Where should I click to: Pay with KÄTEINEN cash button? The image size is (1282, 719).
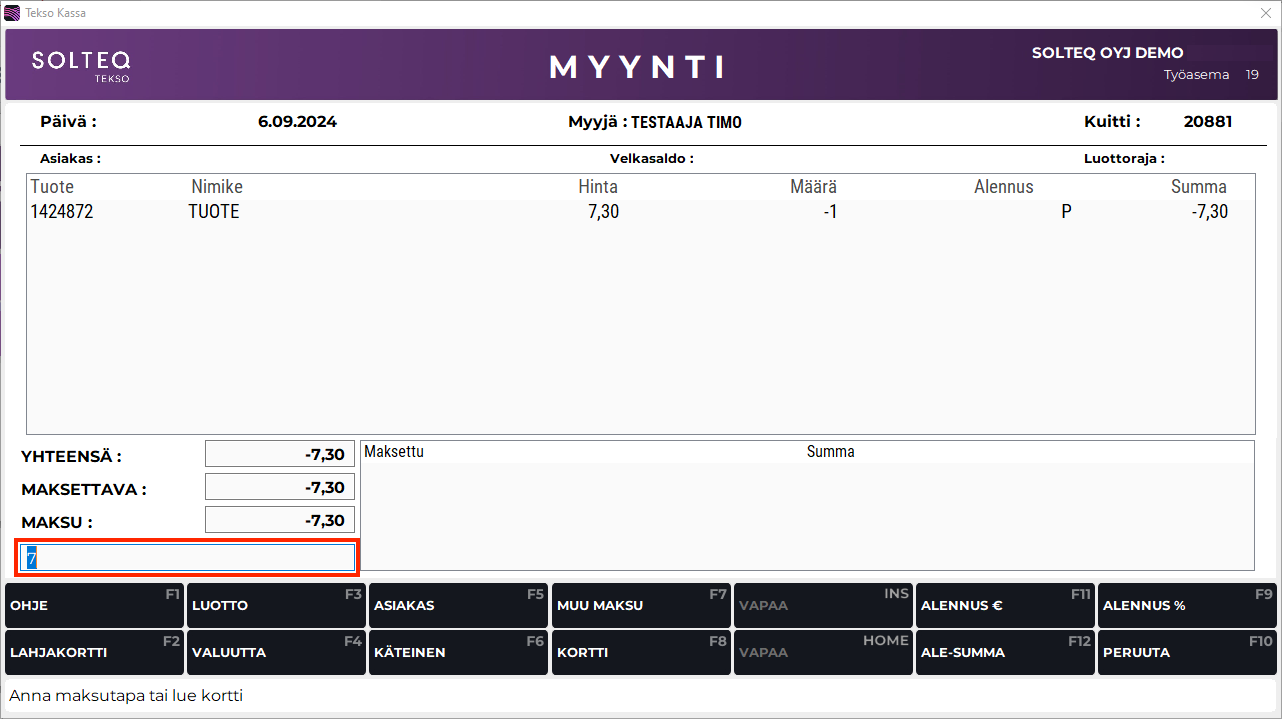click(x=458, y=652)
